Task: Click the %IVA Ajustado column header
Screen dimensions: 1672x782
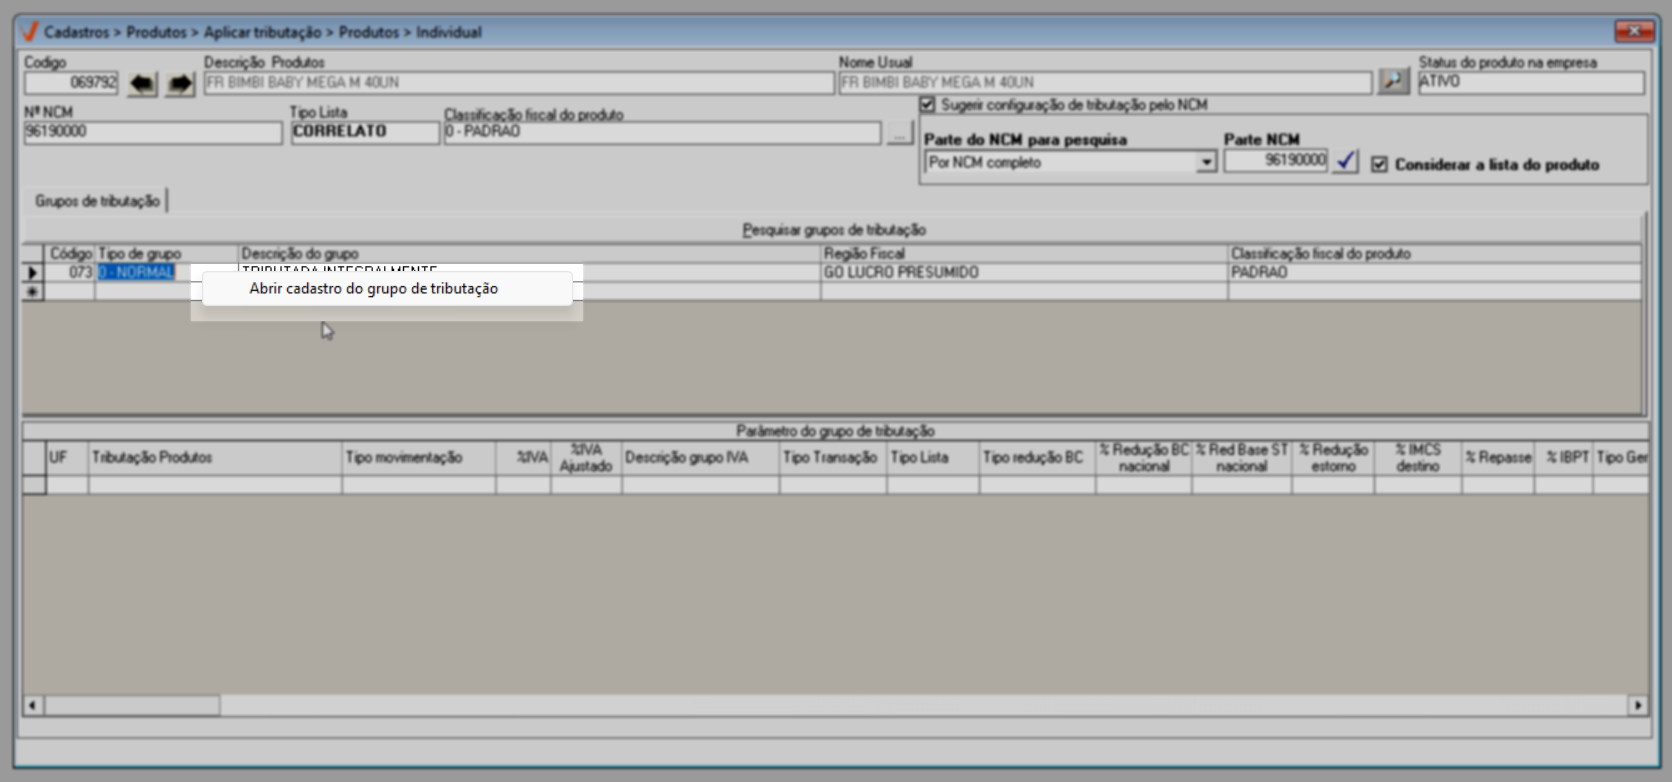Action: [x=586, y=458]
